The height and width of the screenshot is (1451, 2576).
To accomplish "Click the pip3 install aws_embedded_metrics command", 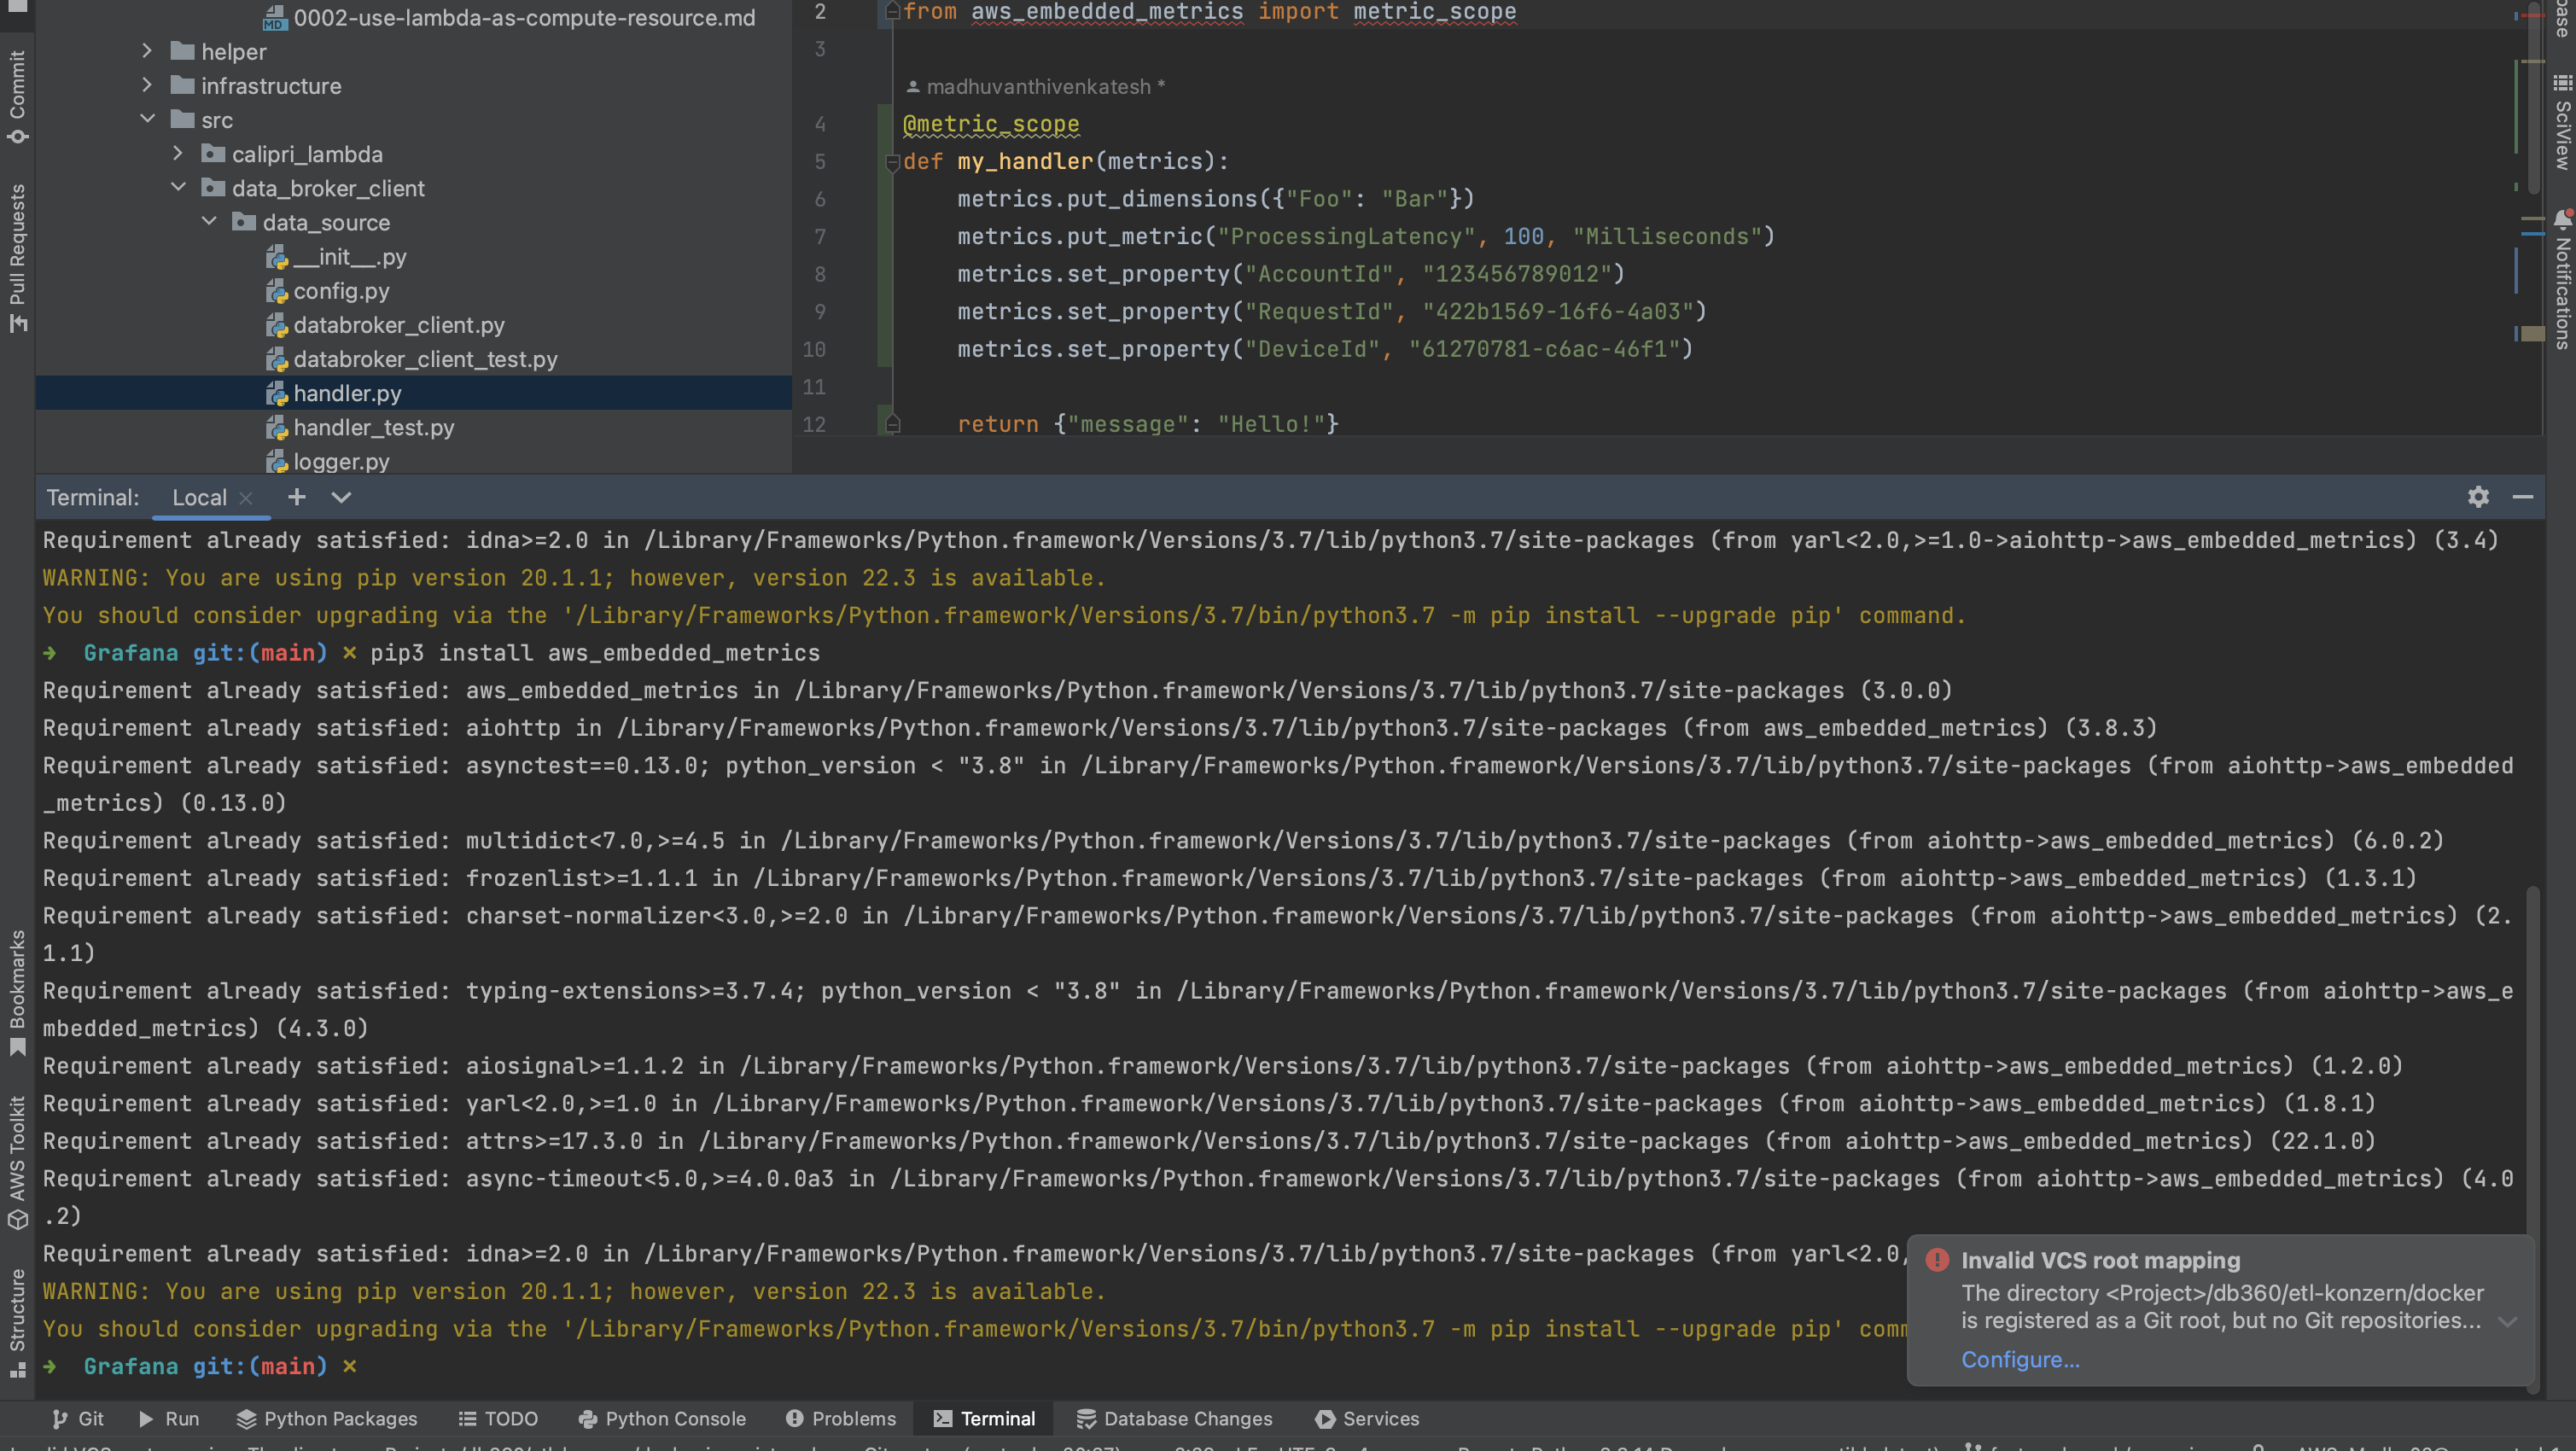I will [x=595, y=653].
